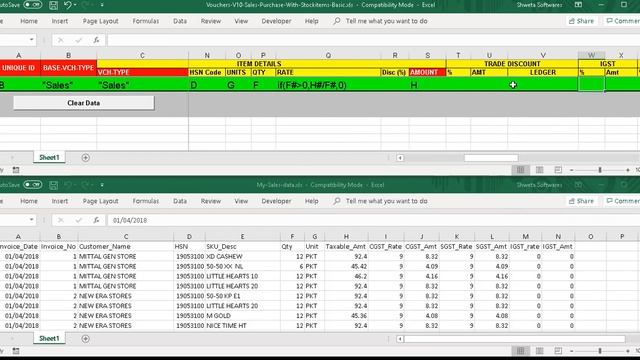Select Page Break Preview icon, bottom window status bar

click(x=558, y=351)
